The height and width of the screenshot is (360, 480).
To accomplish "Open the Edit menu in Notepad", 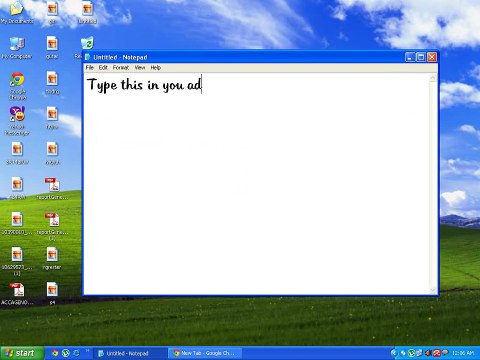I will click(x=103, y=68).
